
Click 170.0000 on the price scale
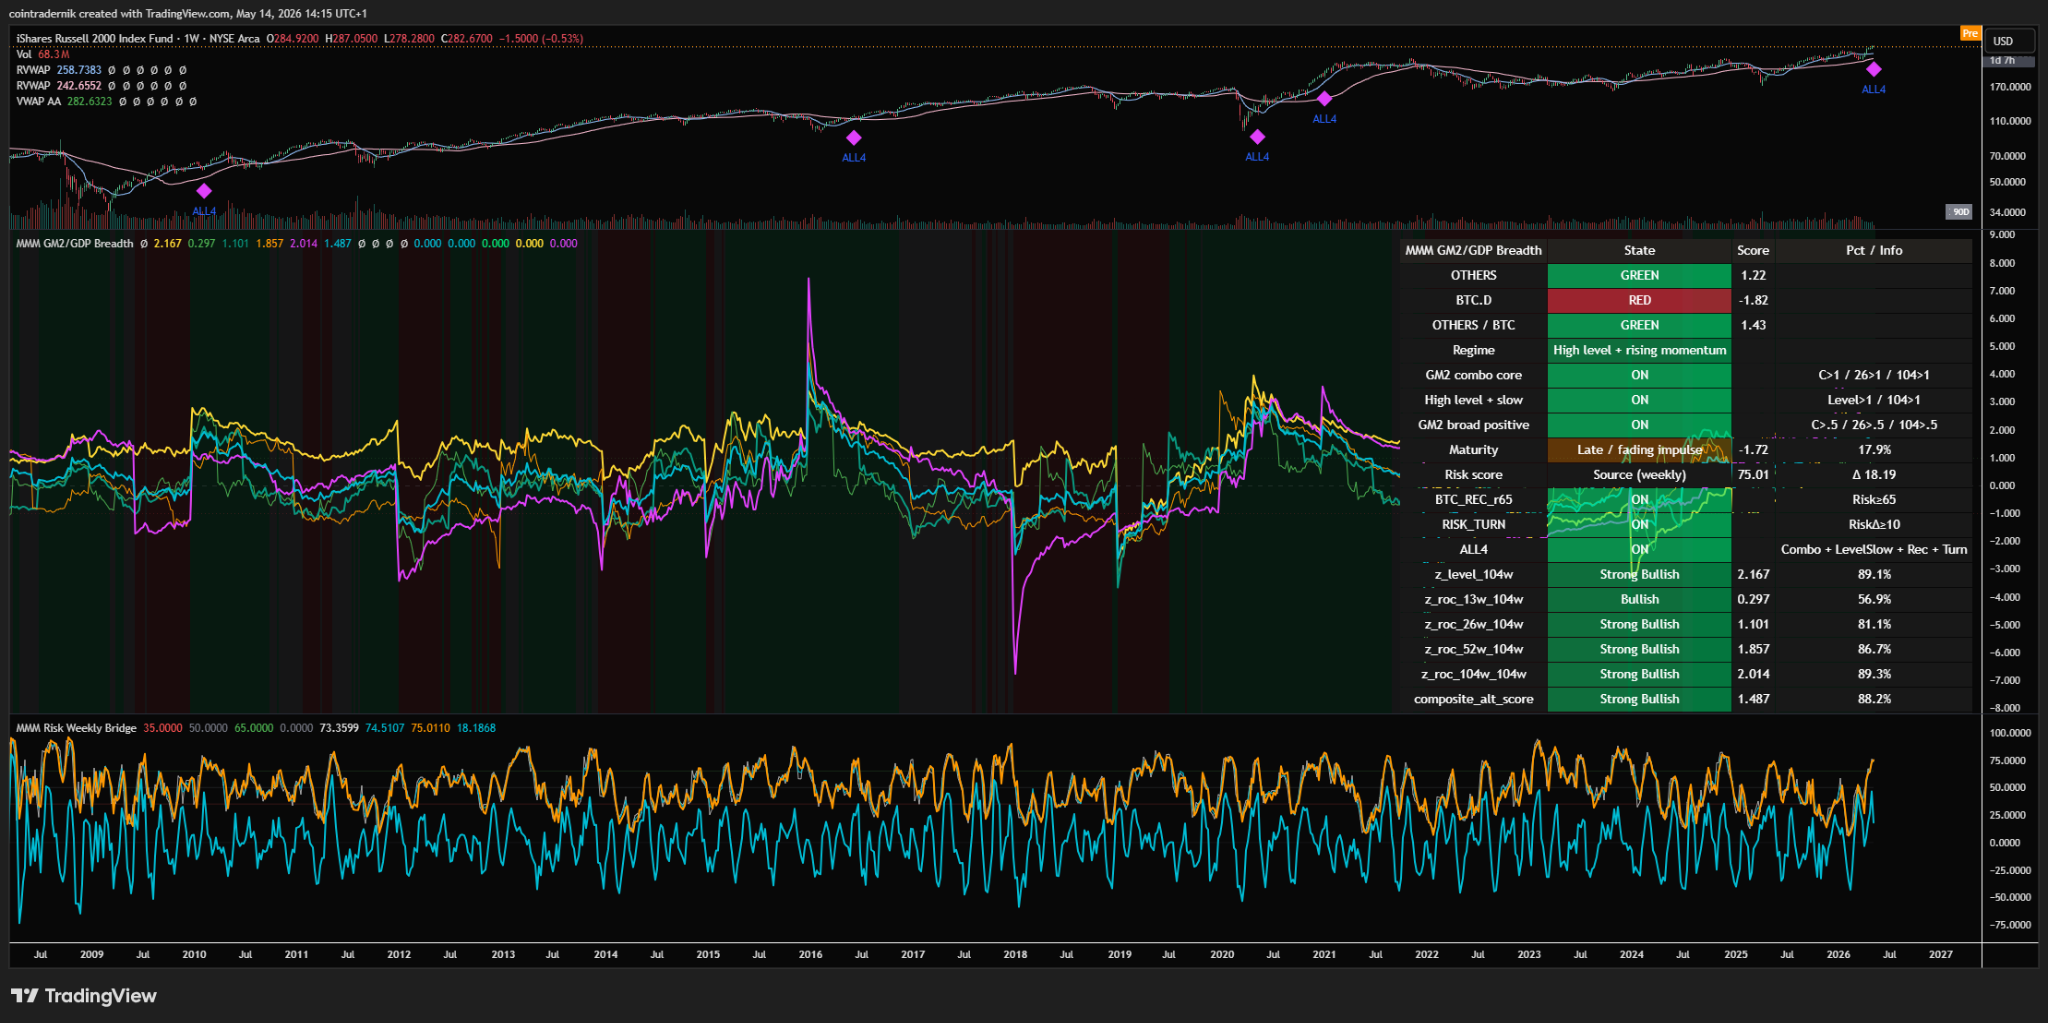pyautogui.click(x=2010, y=87)
